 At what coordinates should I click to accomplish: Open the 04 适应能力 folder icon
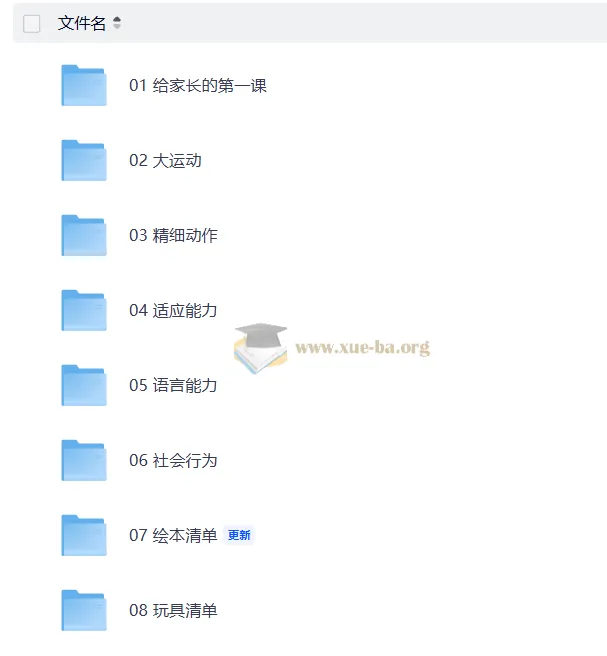click(x=84, y=310)
